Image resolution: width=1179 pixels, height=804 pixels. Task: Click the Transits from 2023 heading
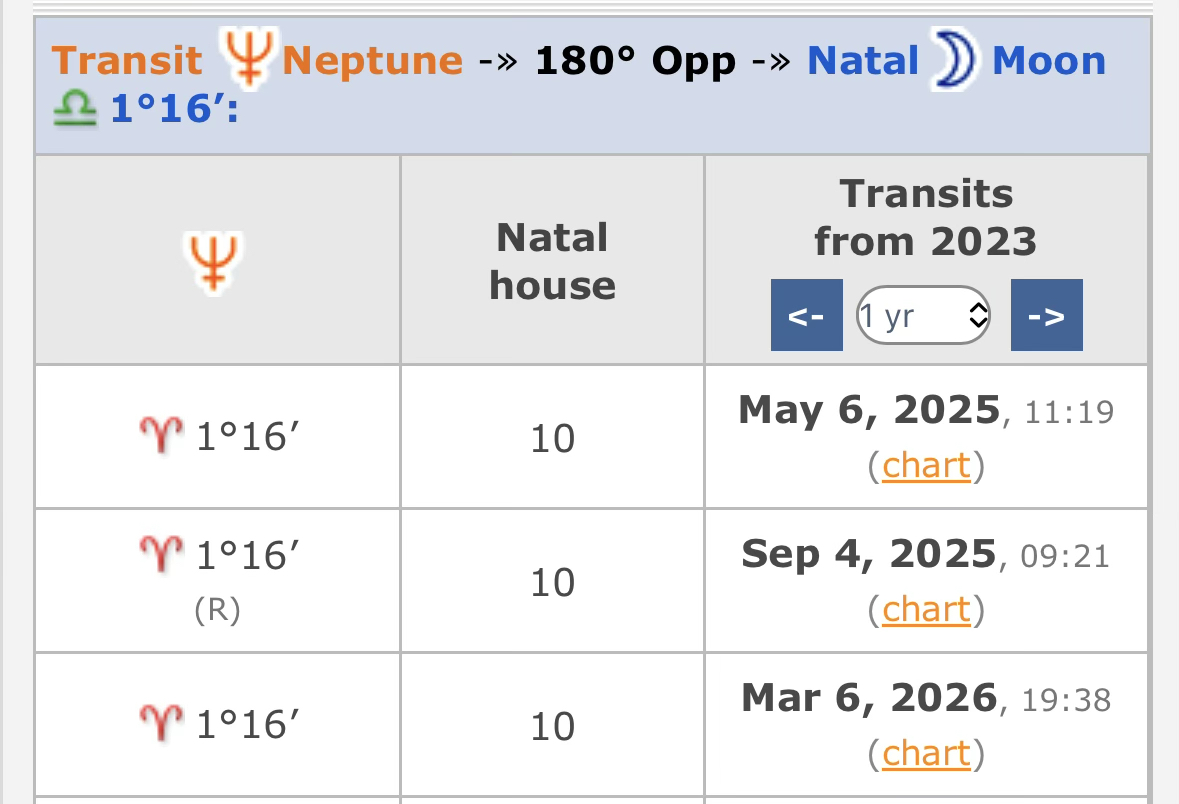[926, 217]
